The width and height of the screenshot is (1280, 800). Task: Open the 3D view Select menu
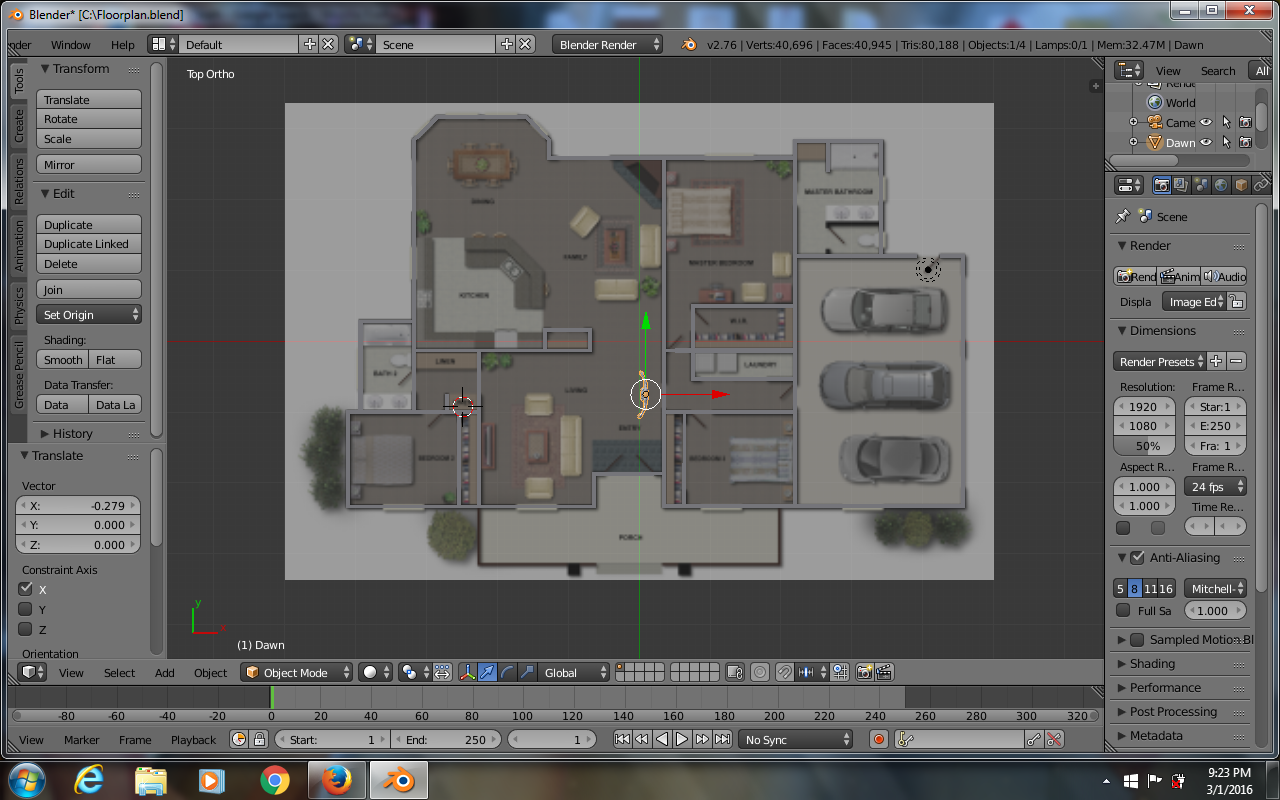pos(119,673)
